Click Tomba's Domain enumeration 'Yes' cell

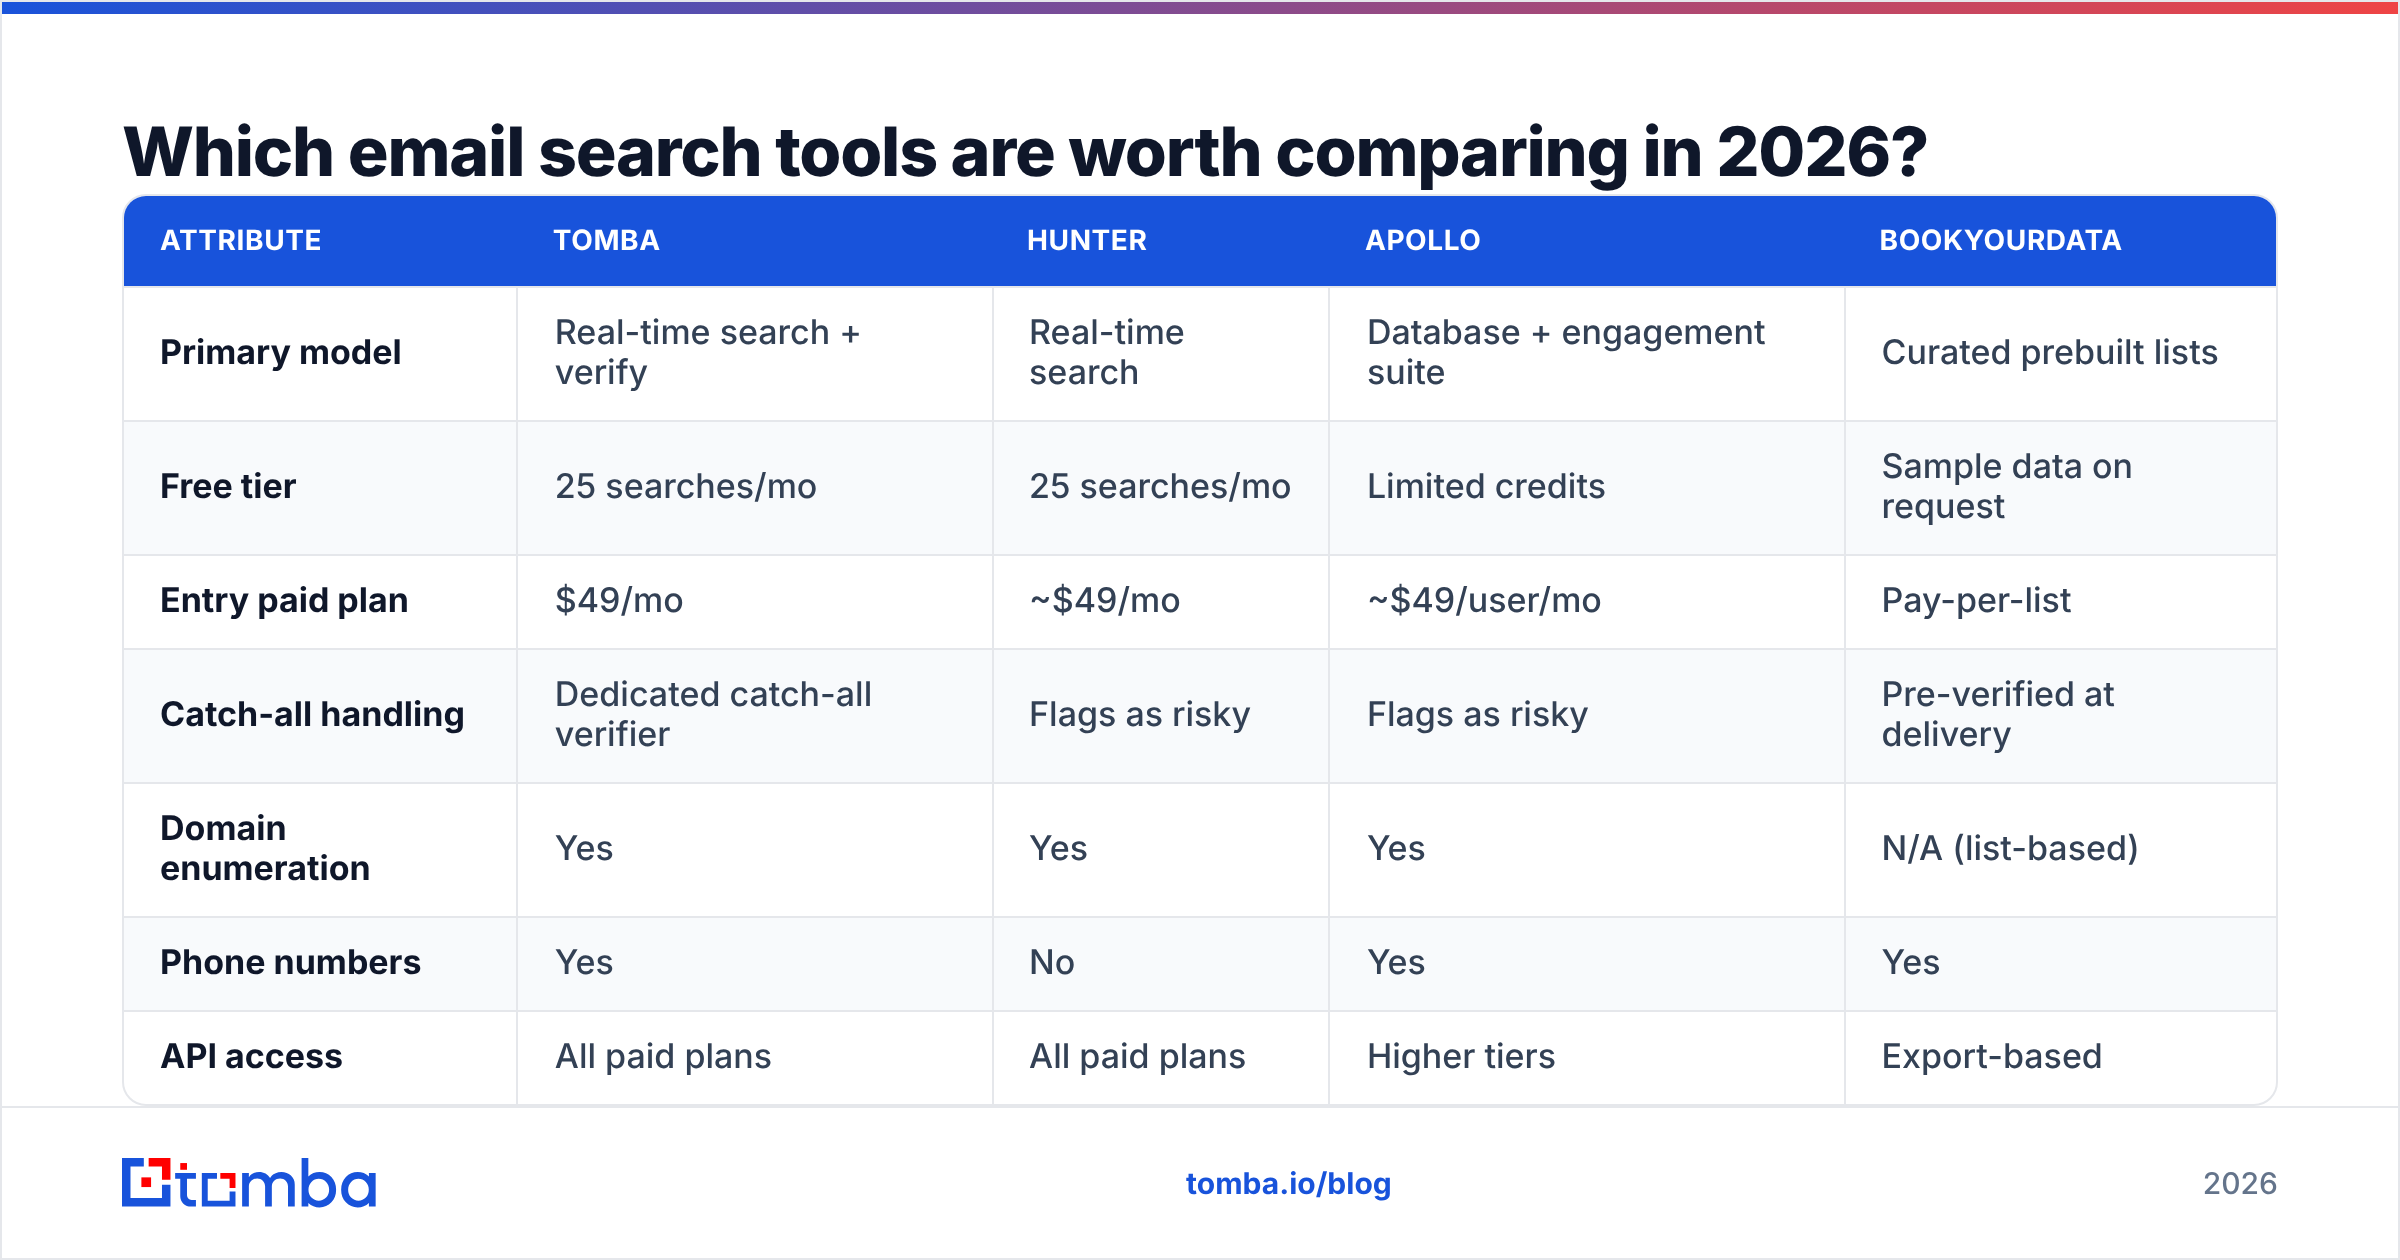coord(755,850)
